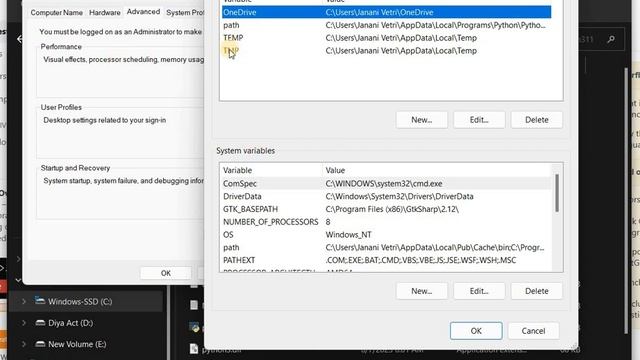
Task: Select system variable 'path' row
Action: [x=386, y=247]
